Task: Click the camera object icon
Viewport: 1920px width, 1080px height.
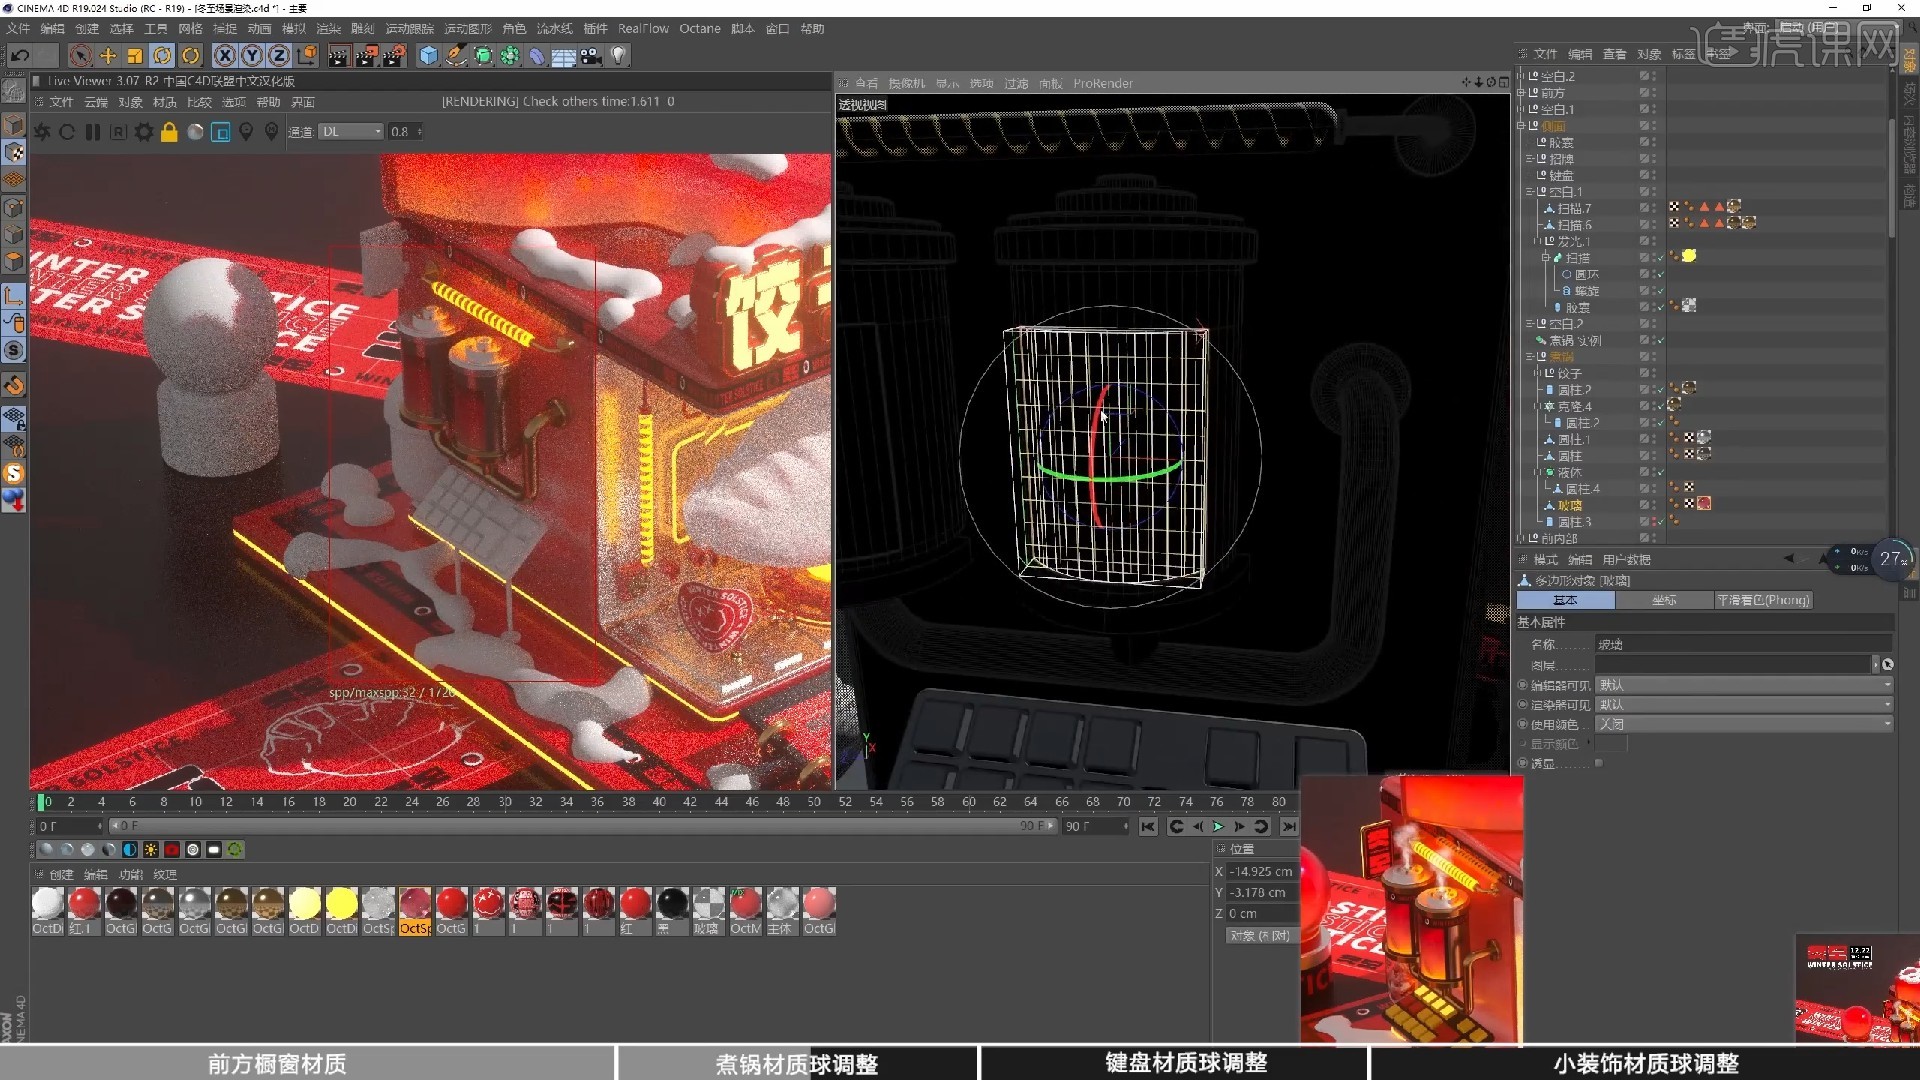Action: coord(591,56)
